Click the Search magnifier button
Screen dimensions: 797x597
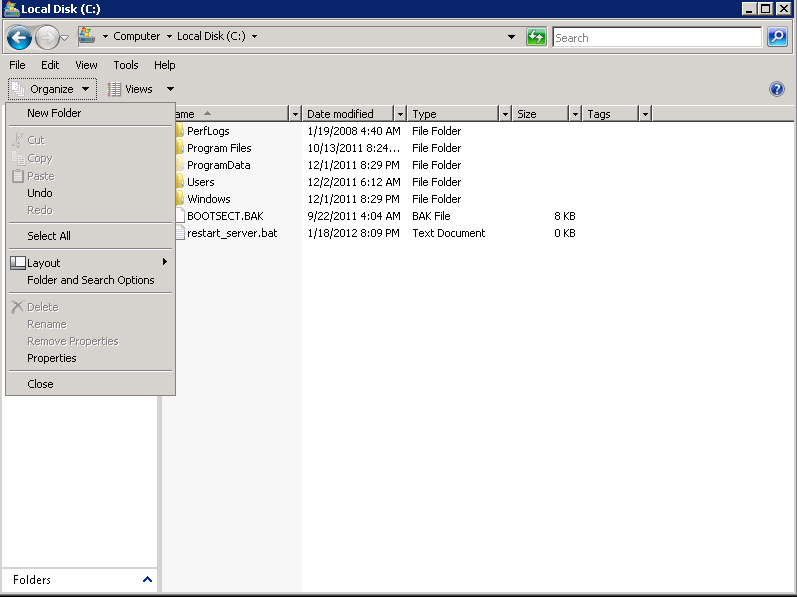(777, 37)
